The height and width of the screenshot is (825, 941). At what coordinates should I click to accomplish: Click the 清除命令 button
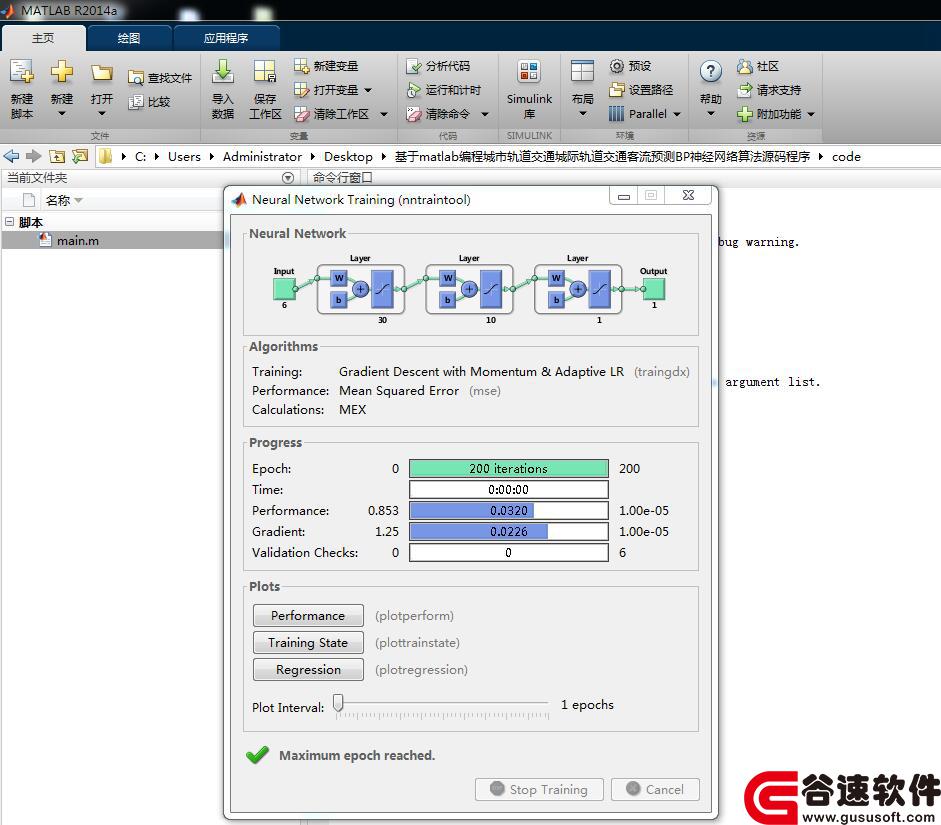[x=438, y=114]
